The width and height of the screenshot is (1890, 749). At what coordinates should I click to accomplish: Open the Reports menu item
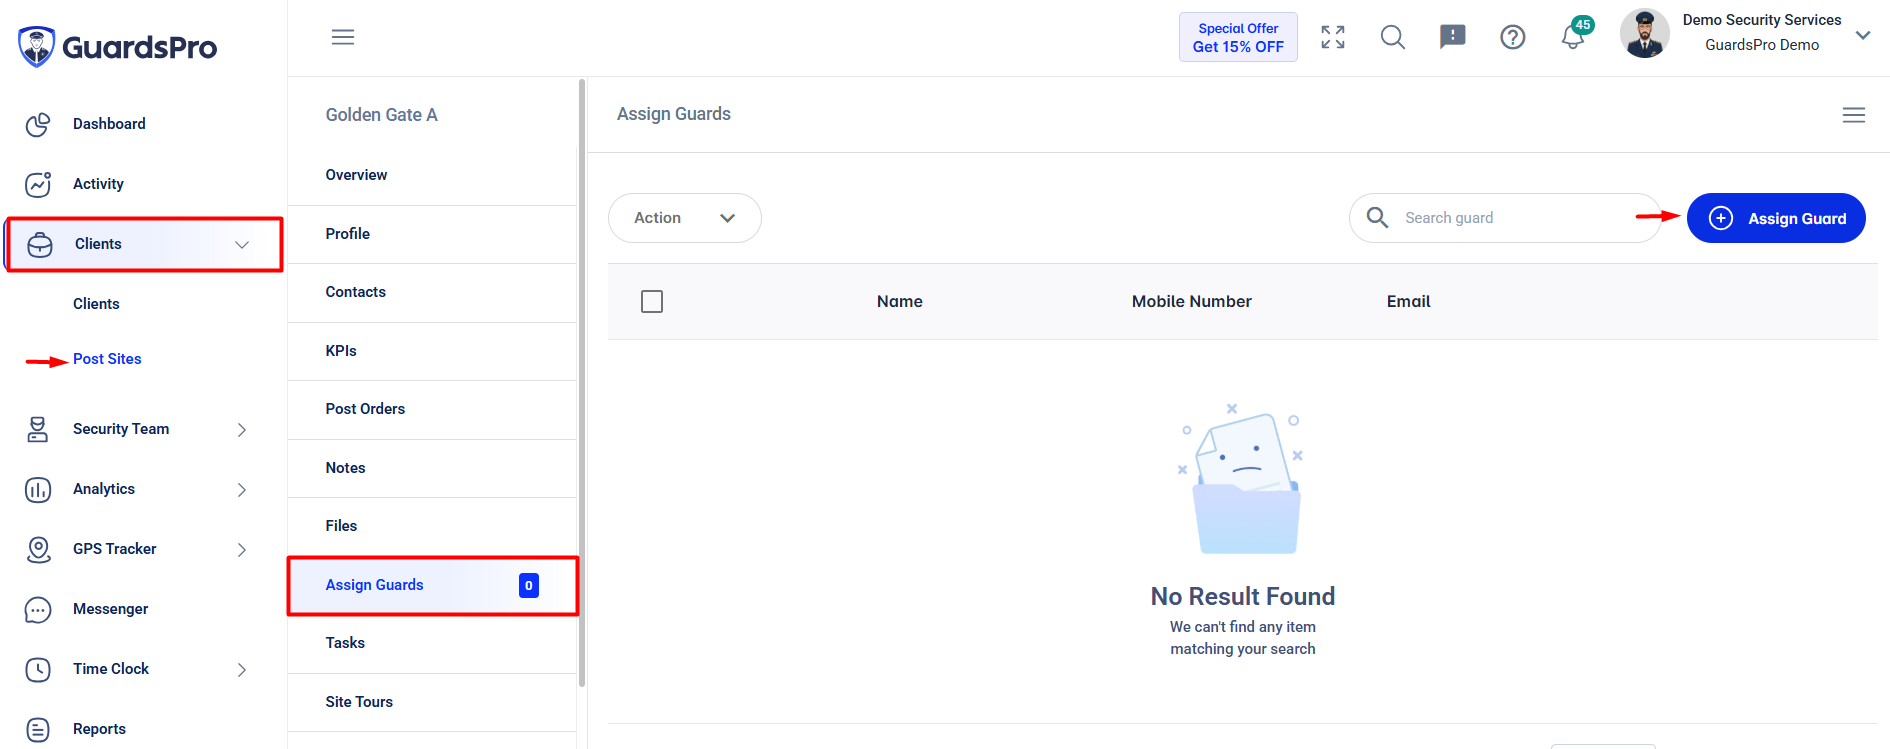[99, 729]
